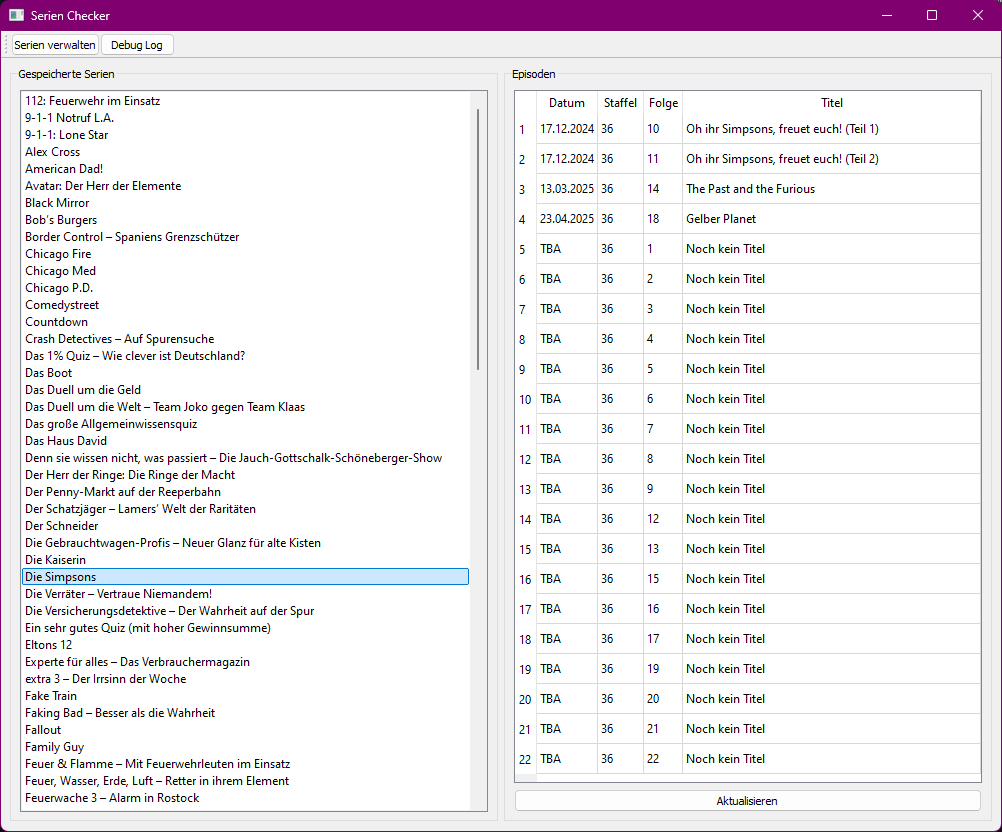1002x832 pixels.
Task: Select American Dad! in the list
Action: pos(64,169)
